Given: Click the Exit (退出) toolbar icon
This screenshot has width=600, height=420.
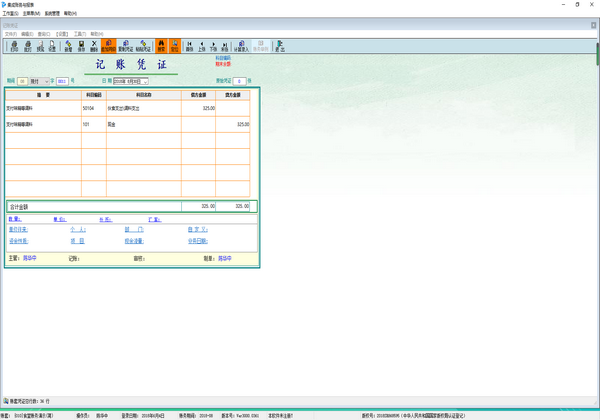Looking at the screenshot, I should (281, 46).
